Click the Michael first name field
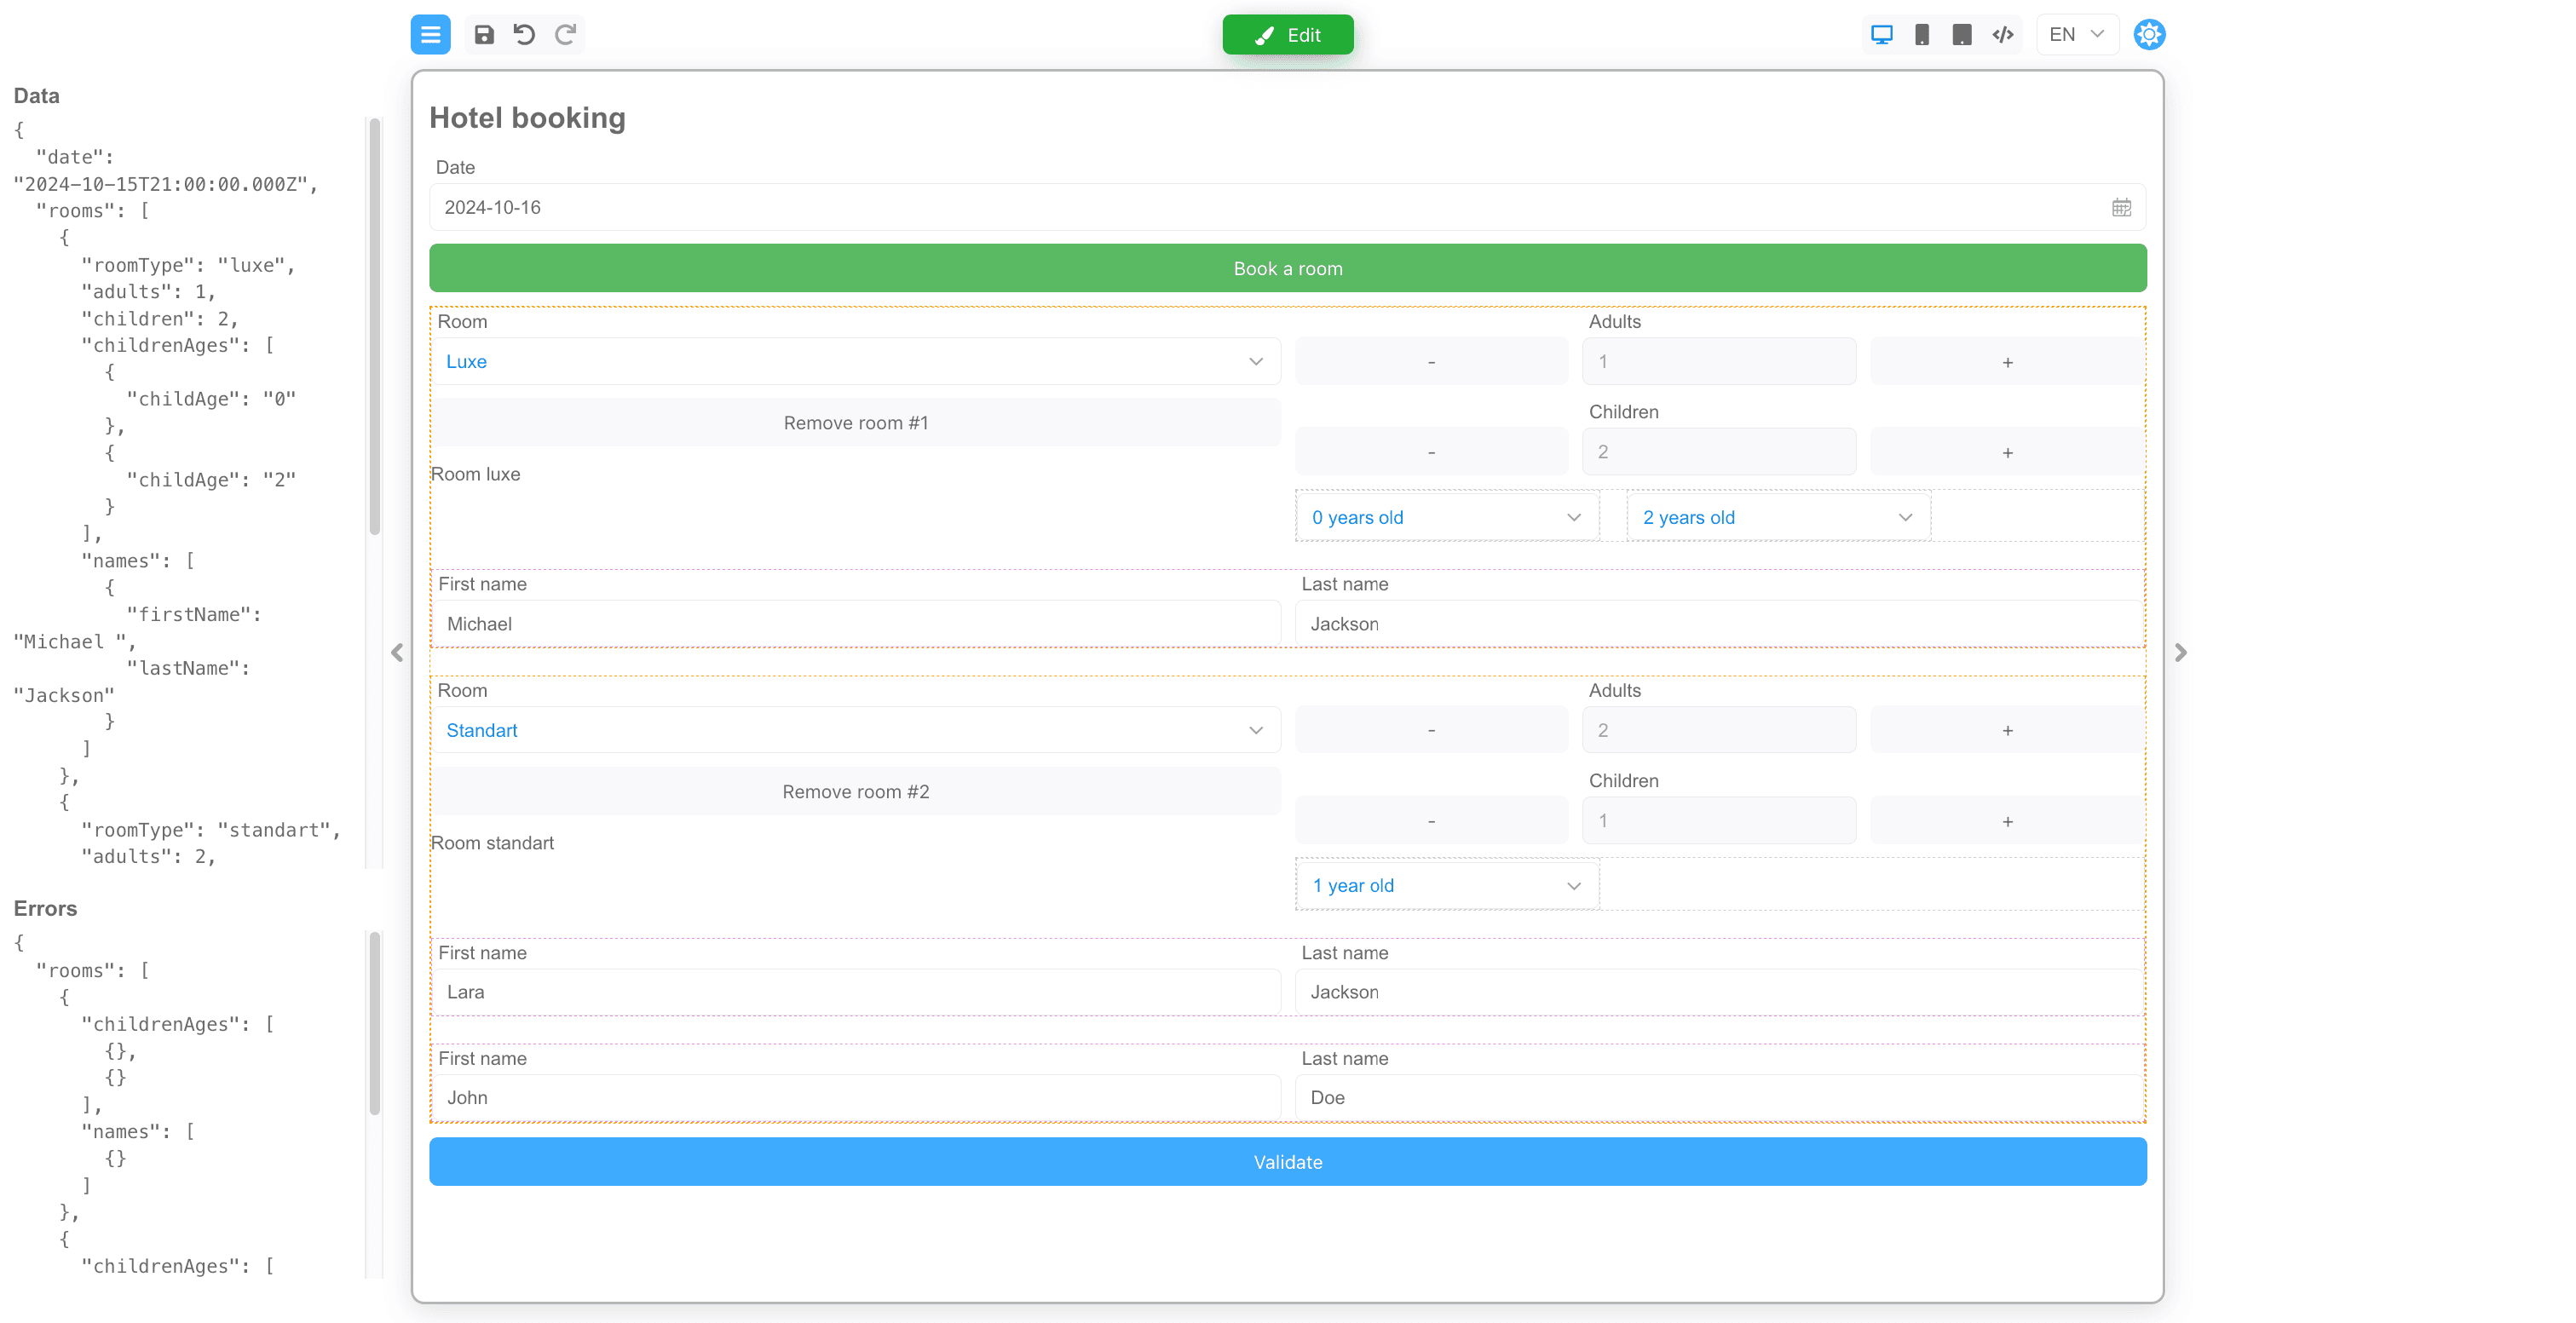This screenshot has height=1323, width=2576. coord(855,624)
